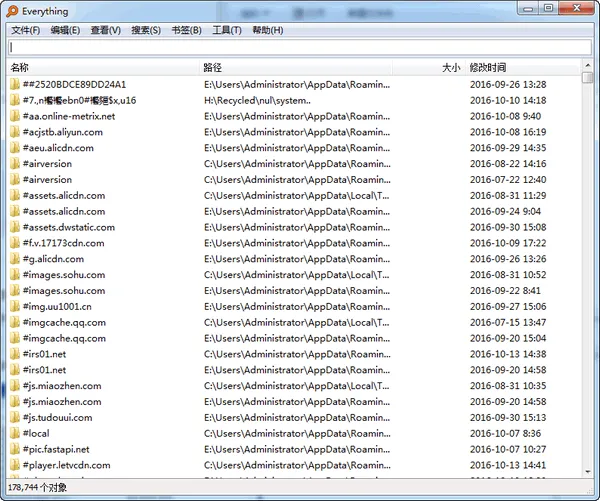
Task: Click path H:\Recycled\nul\system..
Action: point(257,100)
